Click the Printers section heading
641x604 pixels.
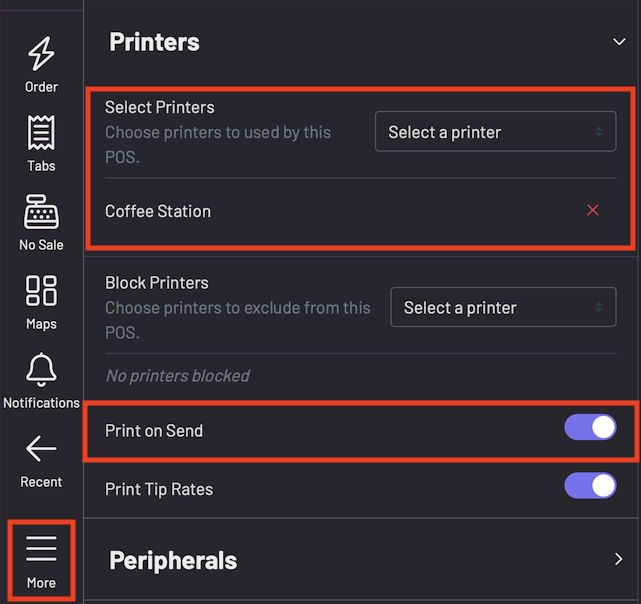click(154, 42)
